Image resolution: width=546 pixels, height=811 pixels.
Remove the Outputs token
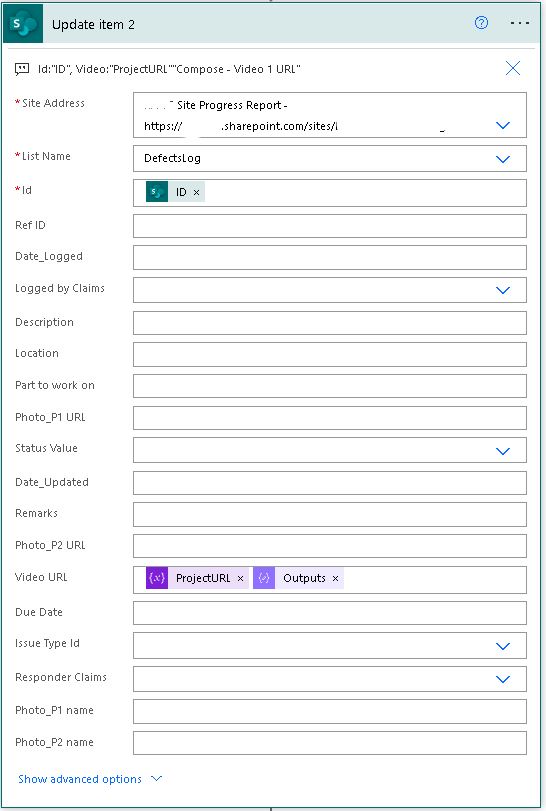pyautogui.click(x=336, y=579)
